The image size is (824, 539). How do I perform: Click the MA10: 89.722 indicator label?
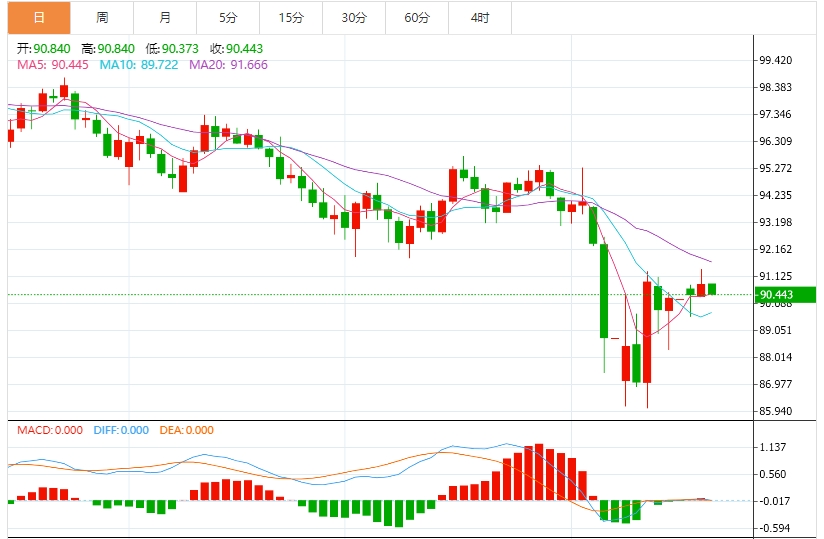pyautogui.click(x=139, y=65)
